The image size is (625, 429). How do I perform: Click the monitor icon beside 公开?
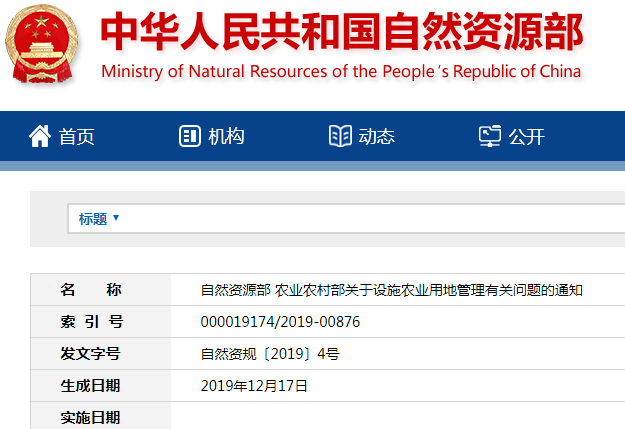490,136
